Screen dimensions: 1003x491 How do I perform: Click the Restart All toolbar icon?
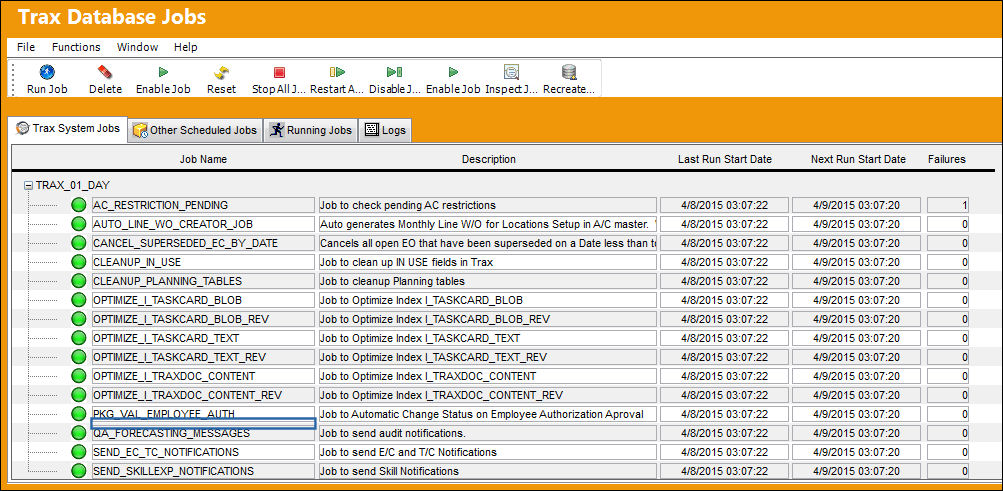337,72
